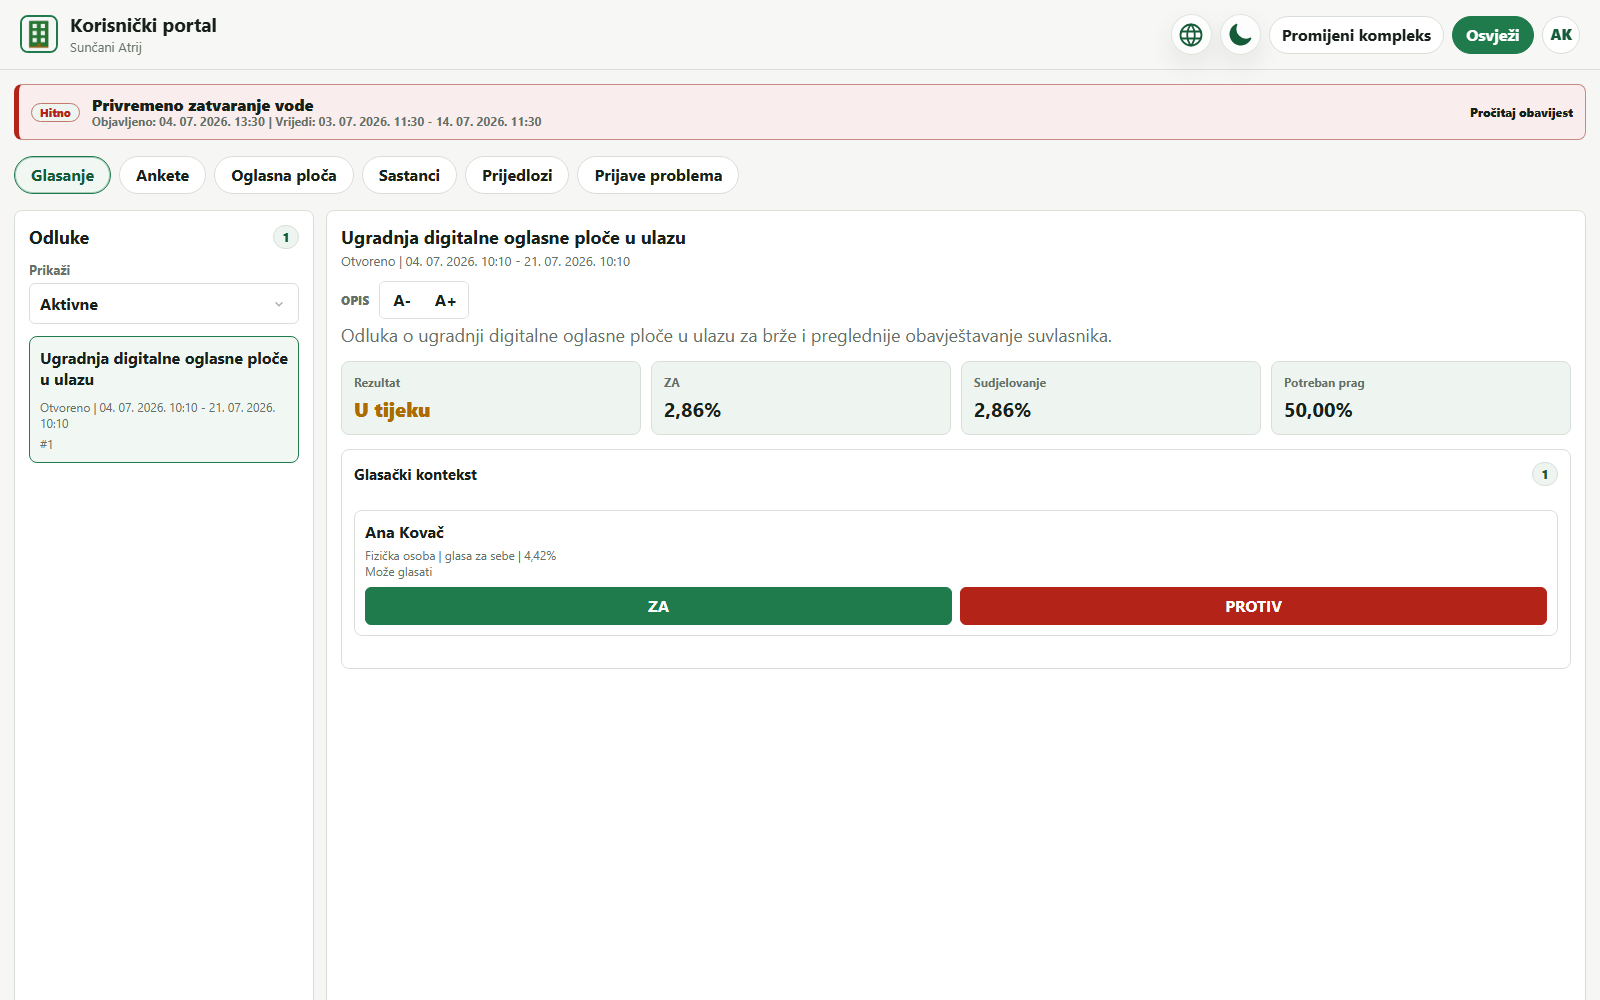Viewport: 1600px width, 1000px height.
Task: Click the Može glasati status text
Action: click(398, 572)
